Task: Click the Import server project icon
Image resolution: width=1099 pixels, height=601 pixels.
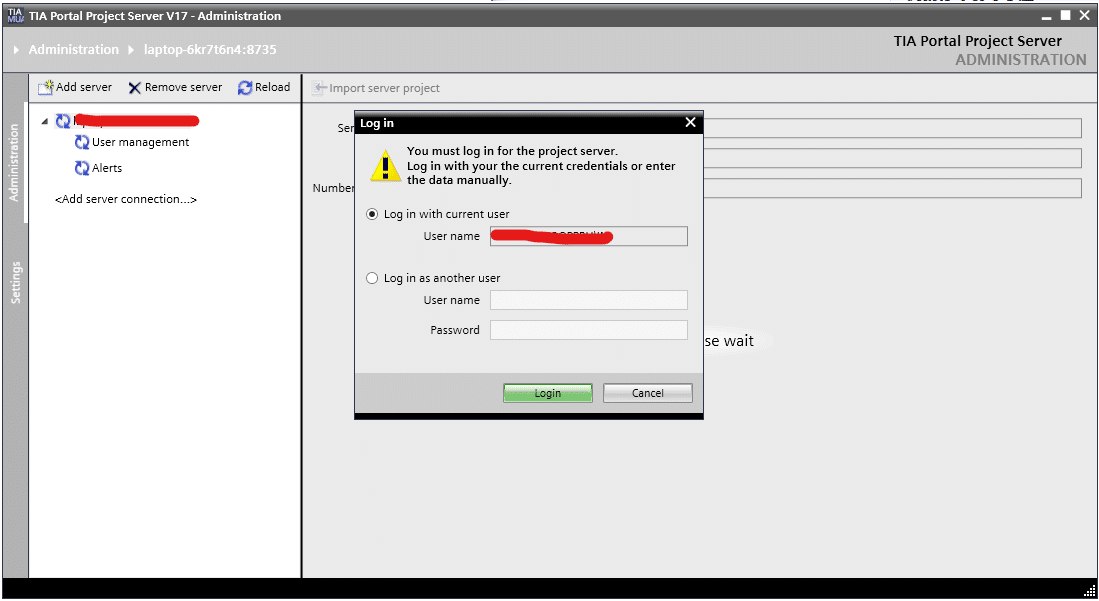Action: (x=320, y=88)
